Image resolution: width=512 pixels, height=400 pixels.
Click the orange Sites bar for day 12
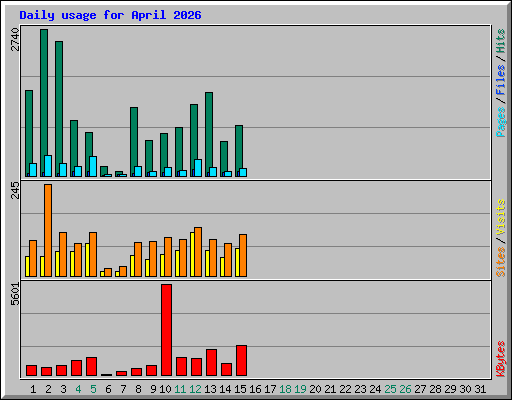click(x=198, y=252)
